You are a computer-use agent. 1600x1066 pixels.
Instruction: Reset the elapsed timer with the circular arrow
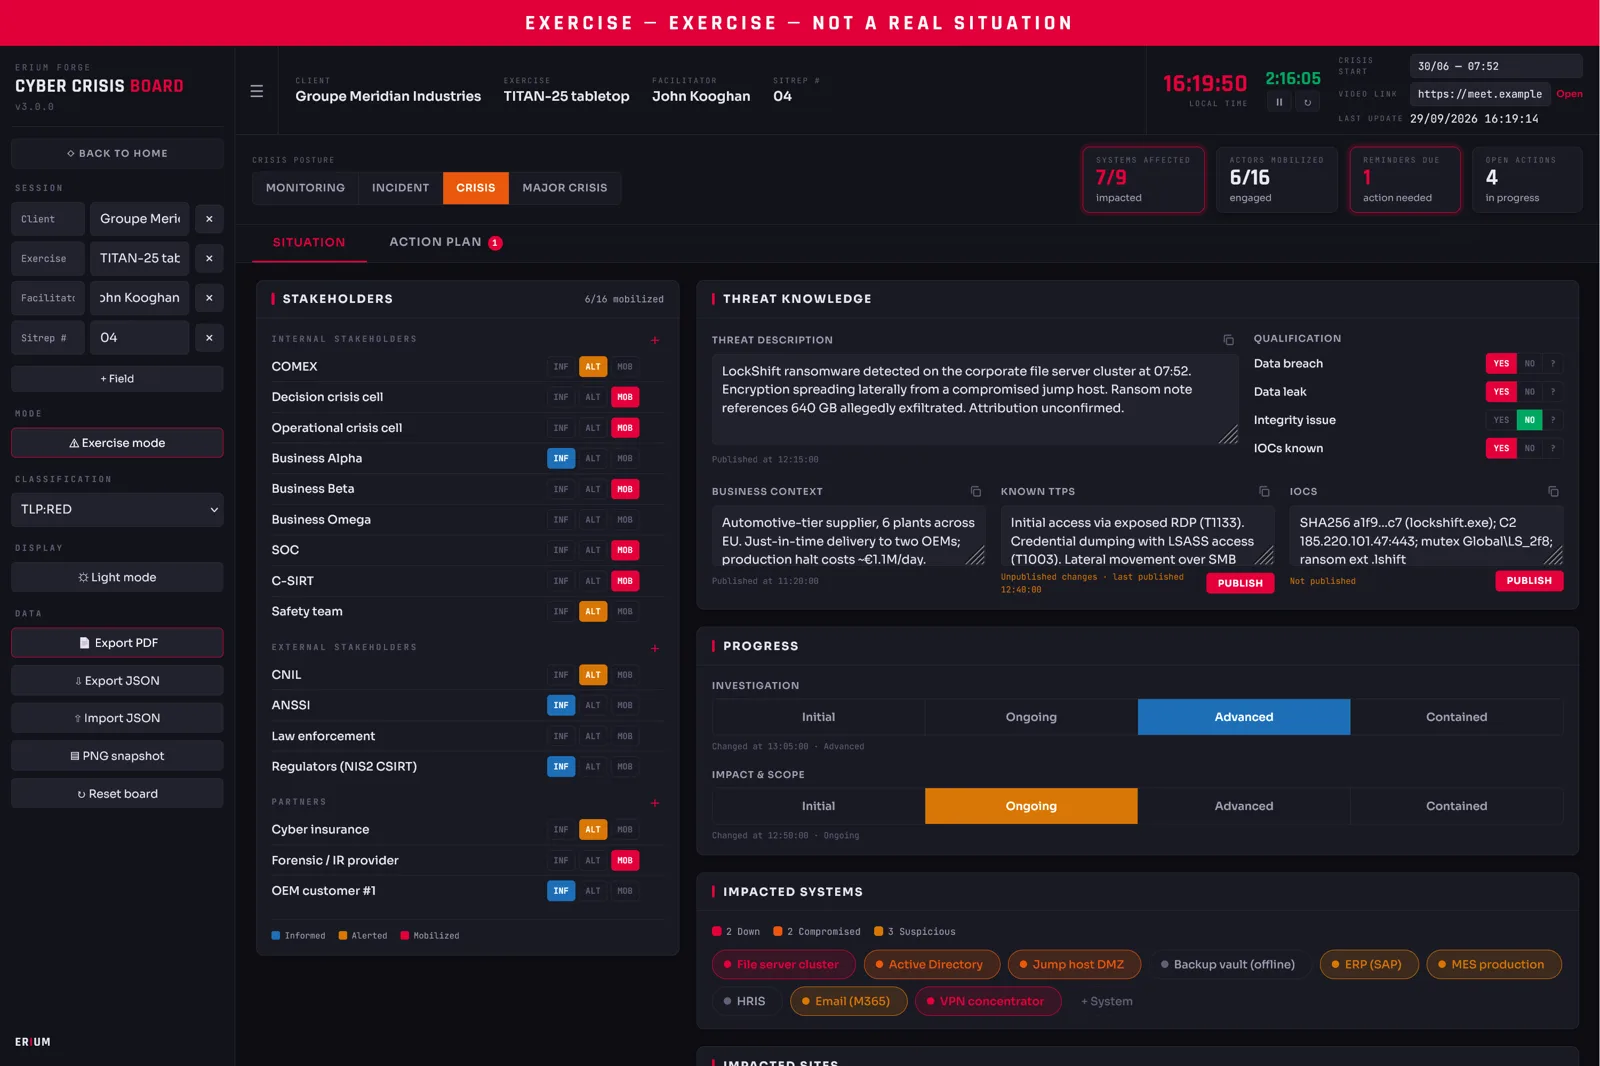click(1307, 102)
